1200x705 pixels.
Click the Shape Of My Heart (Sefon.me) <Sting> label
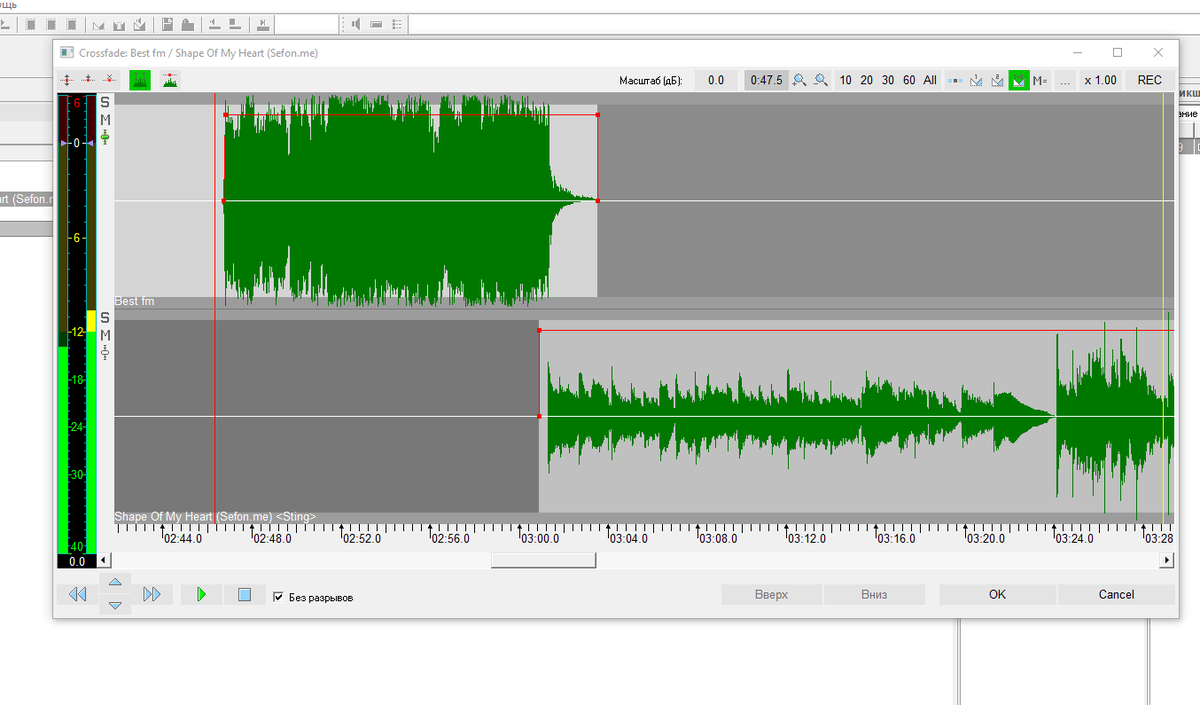215,516
